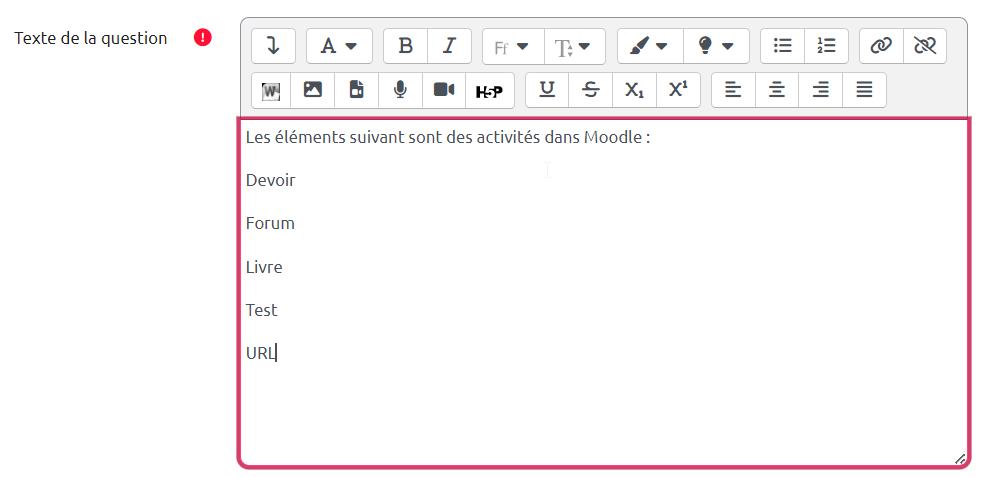Create a numbered list
996x477 pixels.
coord(826,46)
